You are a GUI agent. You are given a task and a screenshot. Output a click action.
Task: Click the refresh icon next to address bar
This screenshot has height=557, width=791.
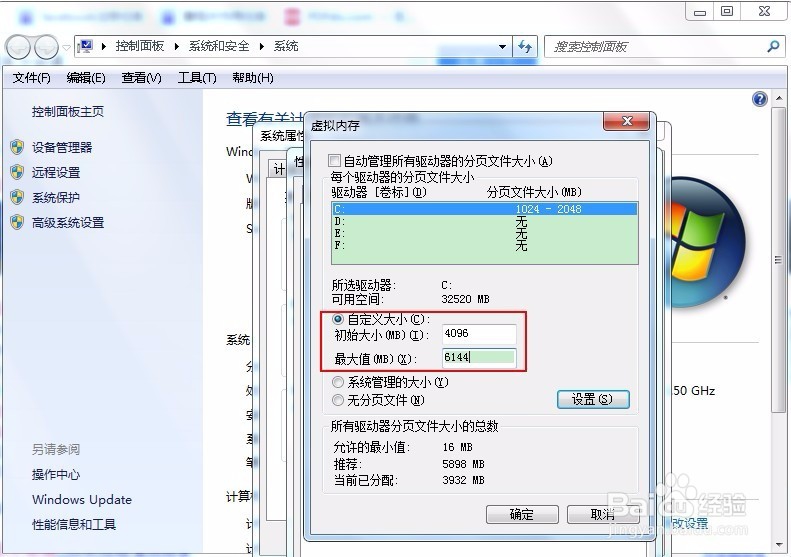[525, 47]
